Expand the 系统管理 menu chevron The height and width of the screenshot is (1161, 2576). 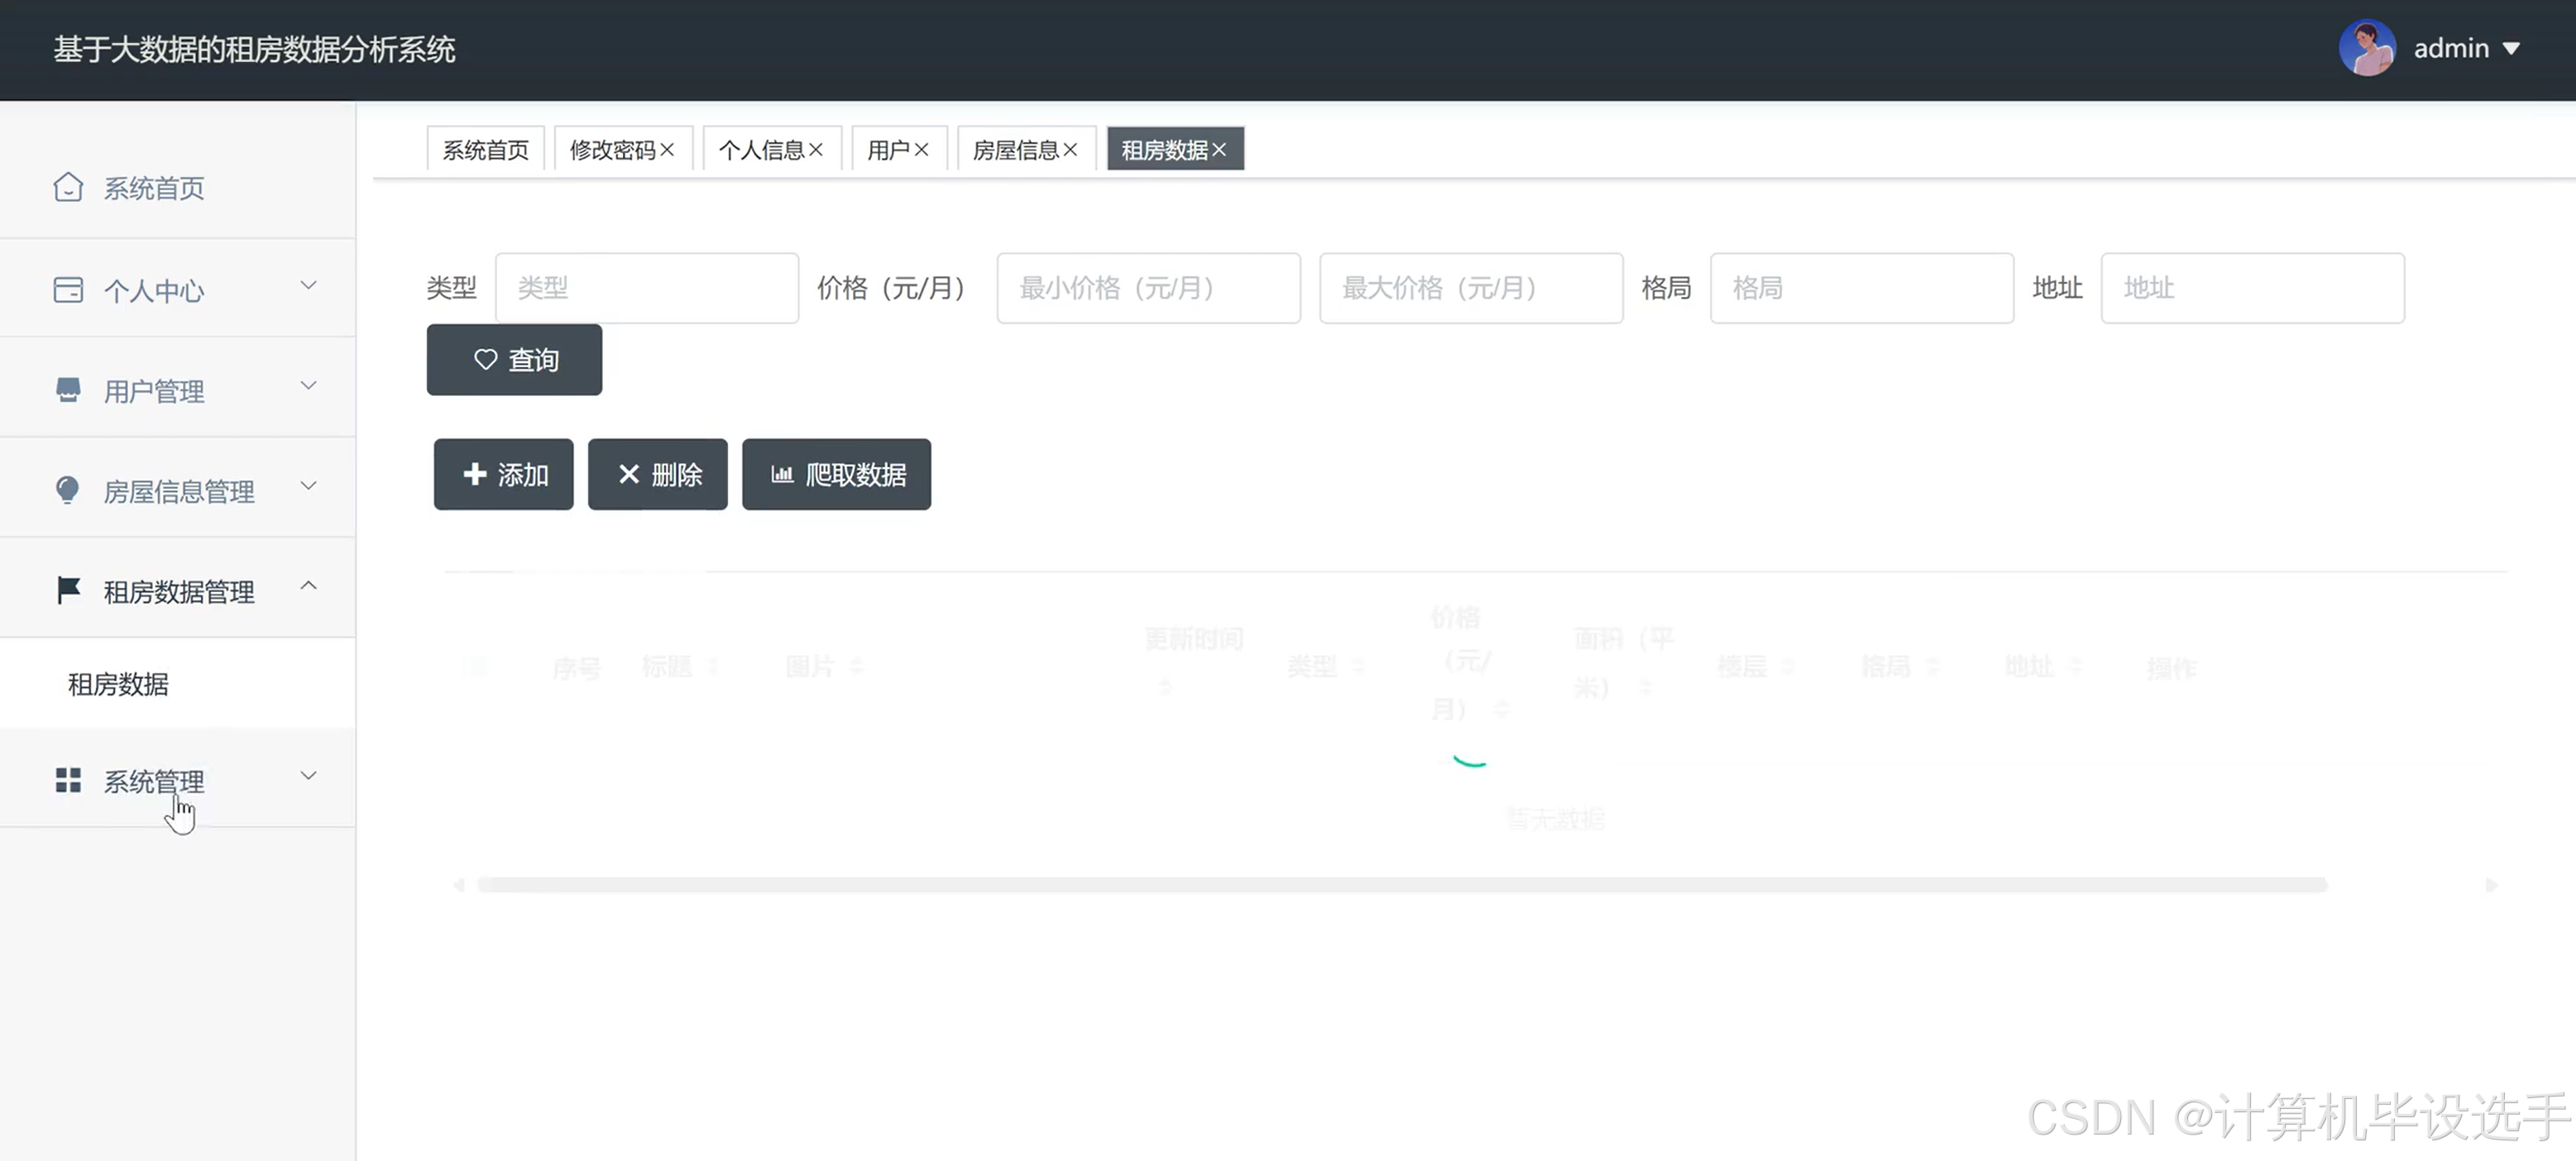(309, 776)
